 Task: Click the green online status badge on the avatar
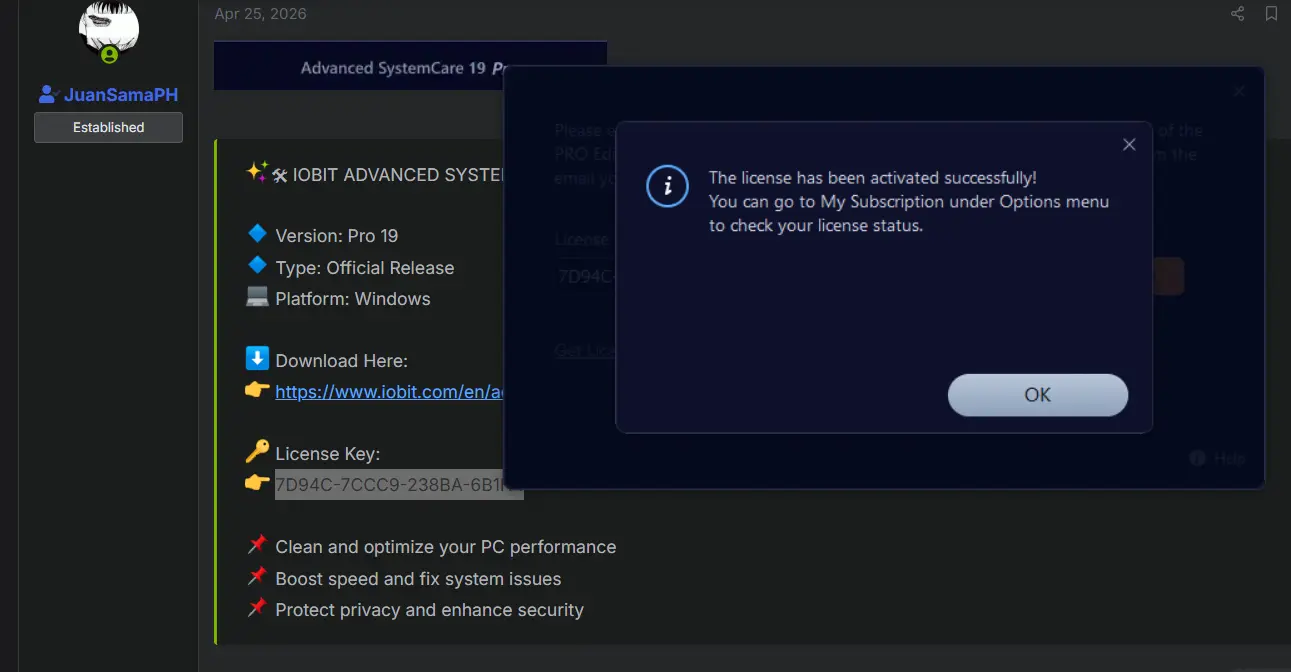[x=109, y=55]
